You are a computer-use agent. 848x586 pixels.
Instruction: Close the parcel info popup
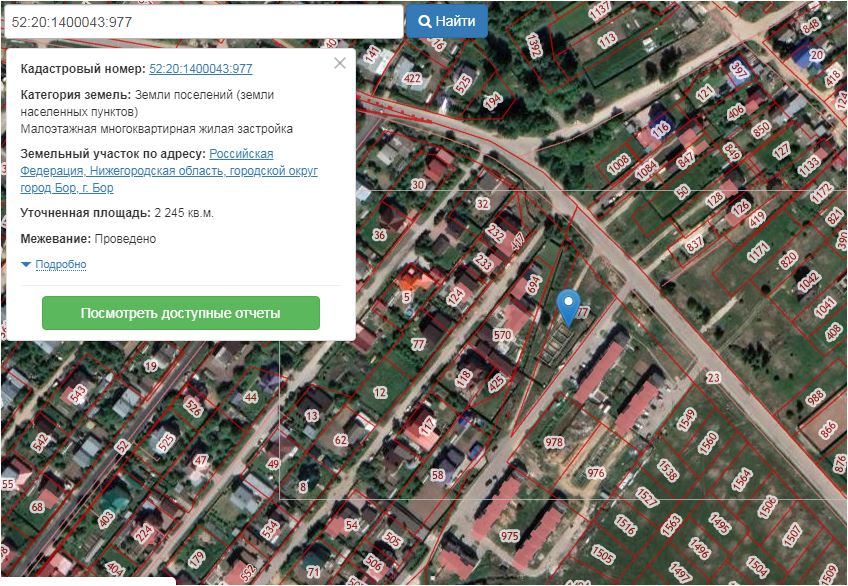tap(340, 63)
